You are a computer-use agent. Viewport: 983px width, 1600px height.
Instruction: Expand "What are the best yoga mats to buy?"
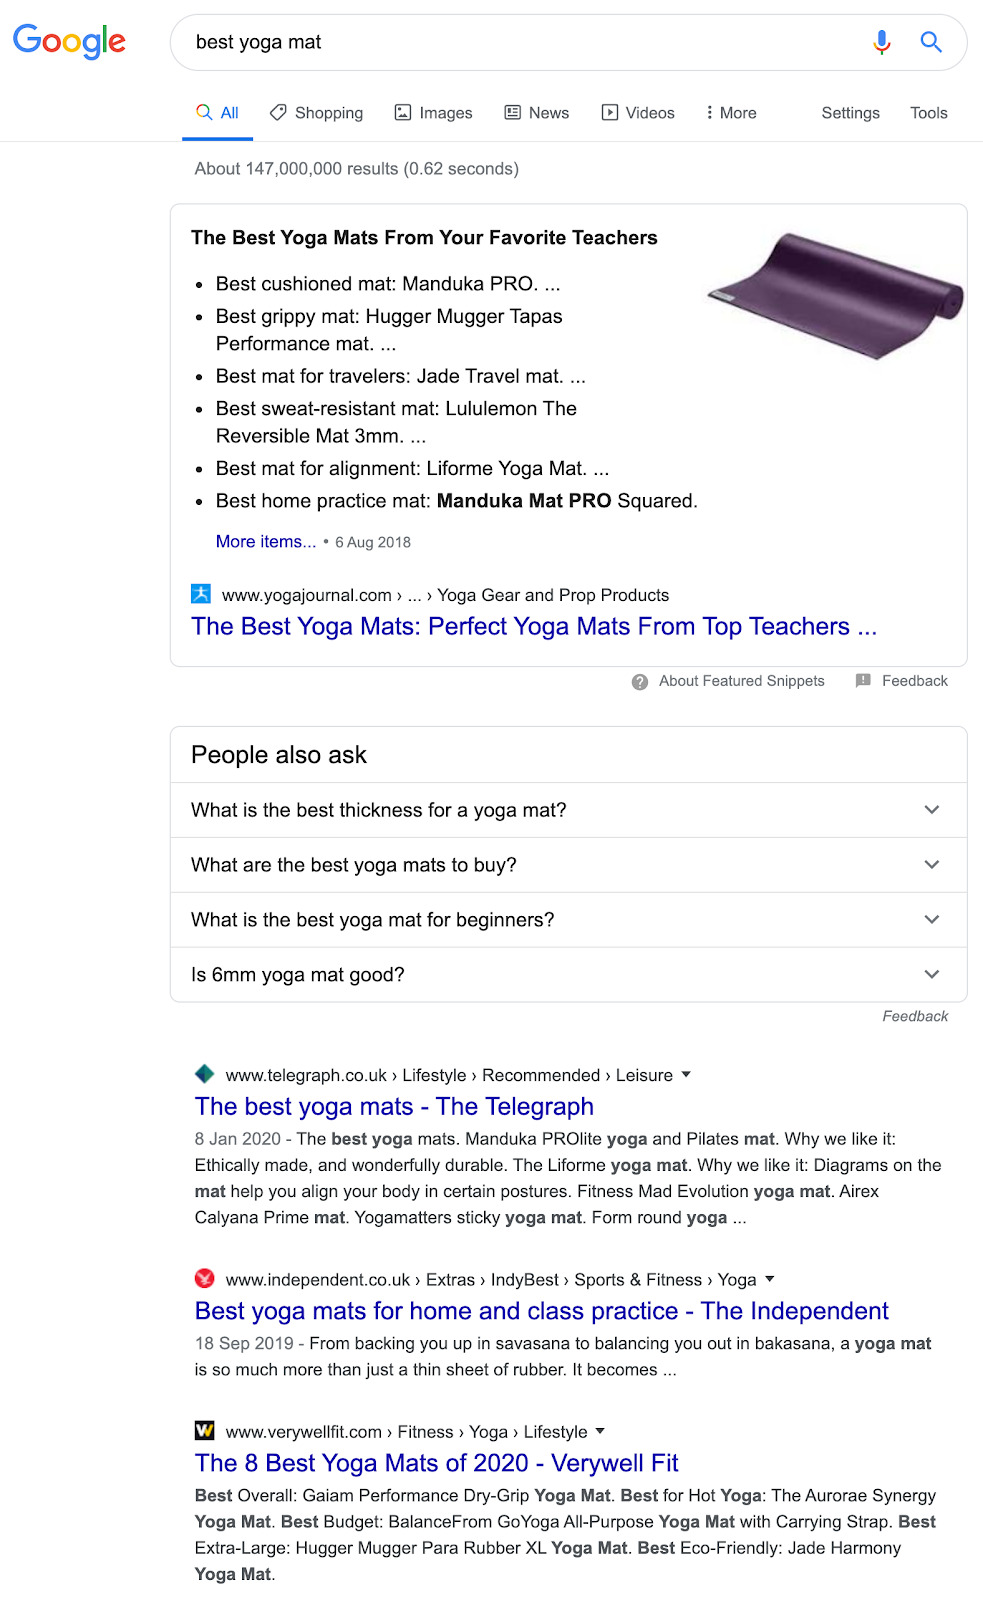(931, 865)
